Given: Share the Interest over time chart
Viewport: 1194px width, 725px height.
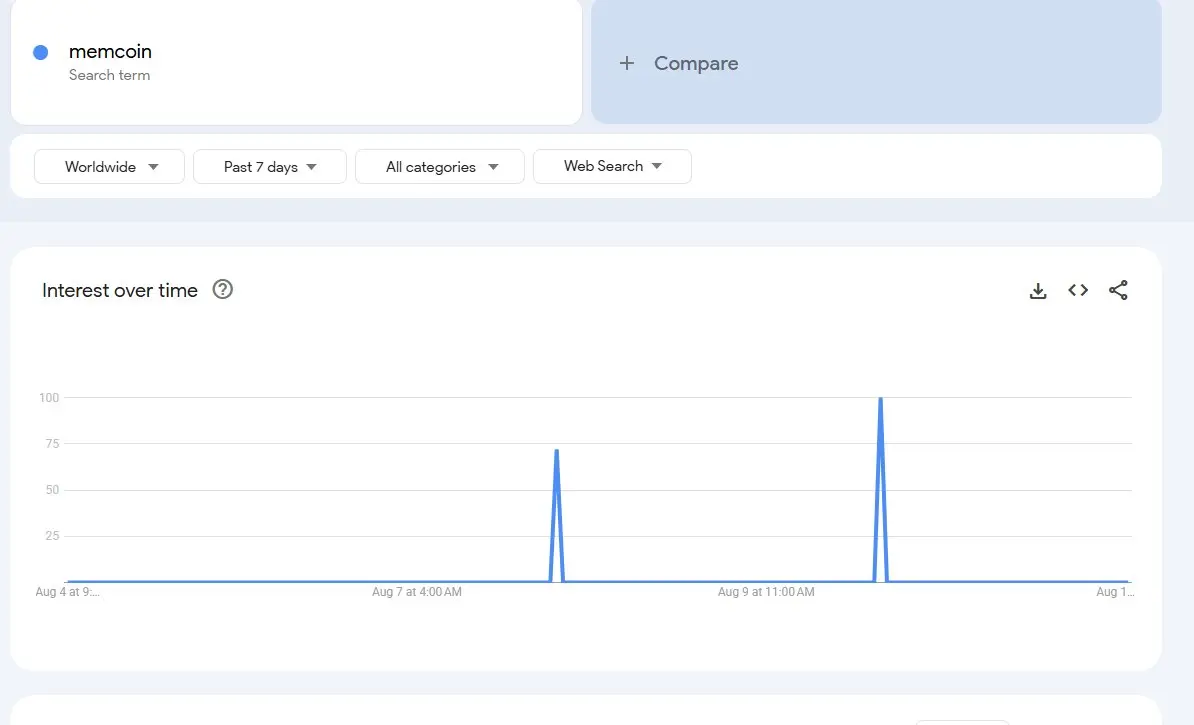Looking at the screenshot, I should (x=1118, y=290).
